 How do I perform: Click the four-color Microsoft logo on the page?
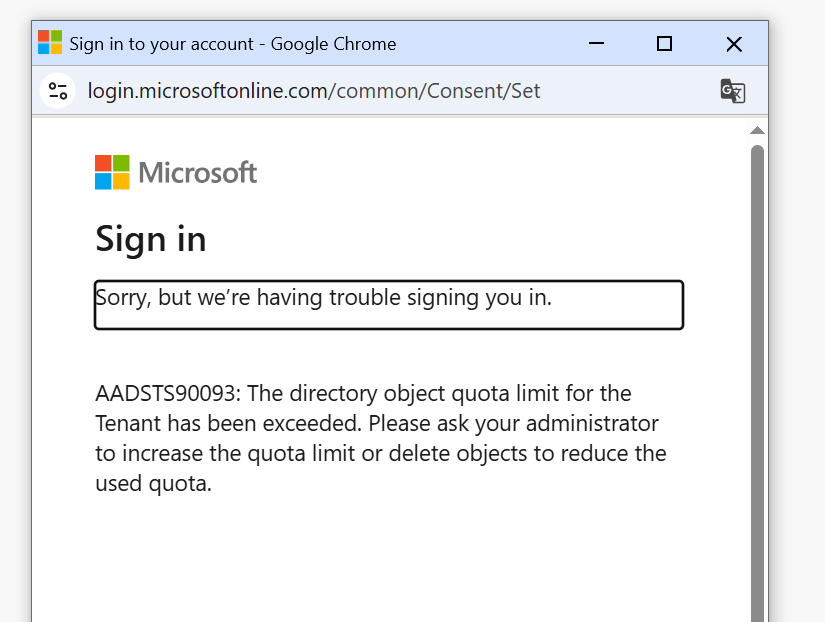tap(112, 172)
